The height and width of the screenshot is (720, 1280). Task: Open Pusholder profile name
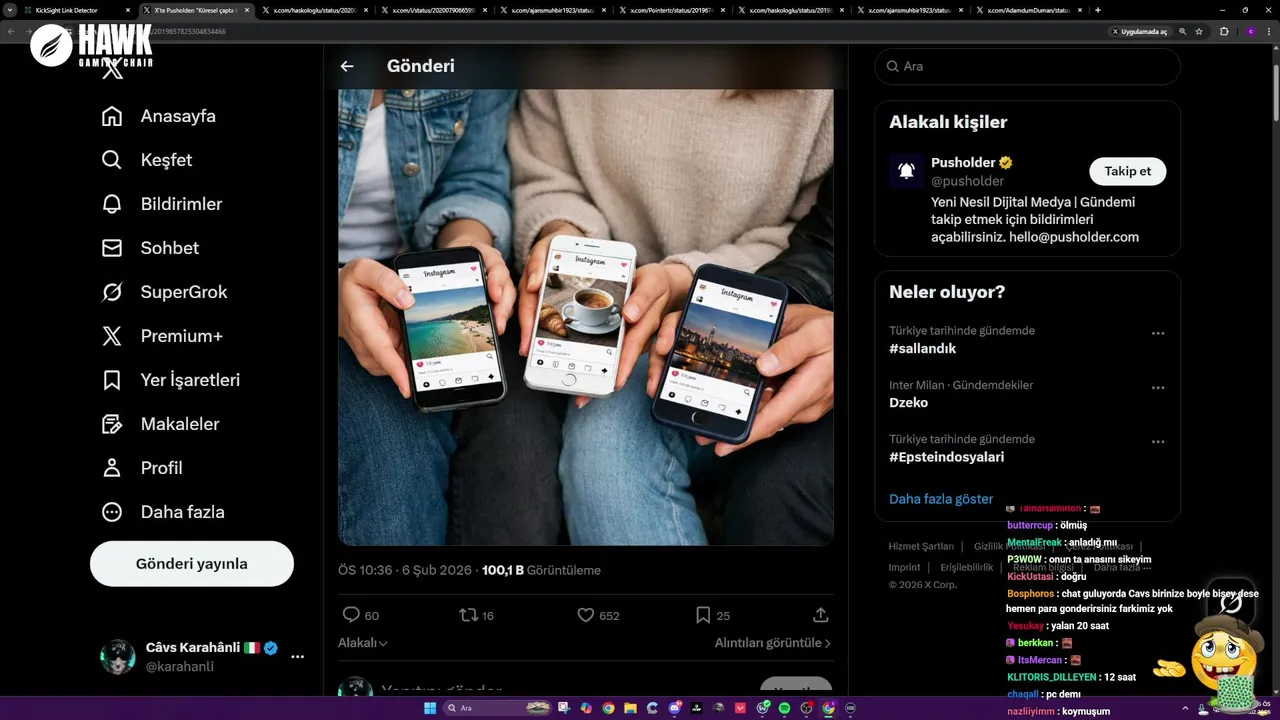[x=963, y=162]
